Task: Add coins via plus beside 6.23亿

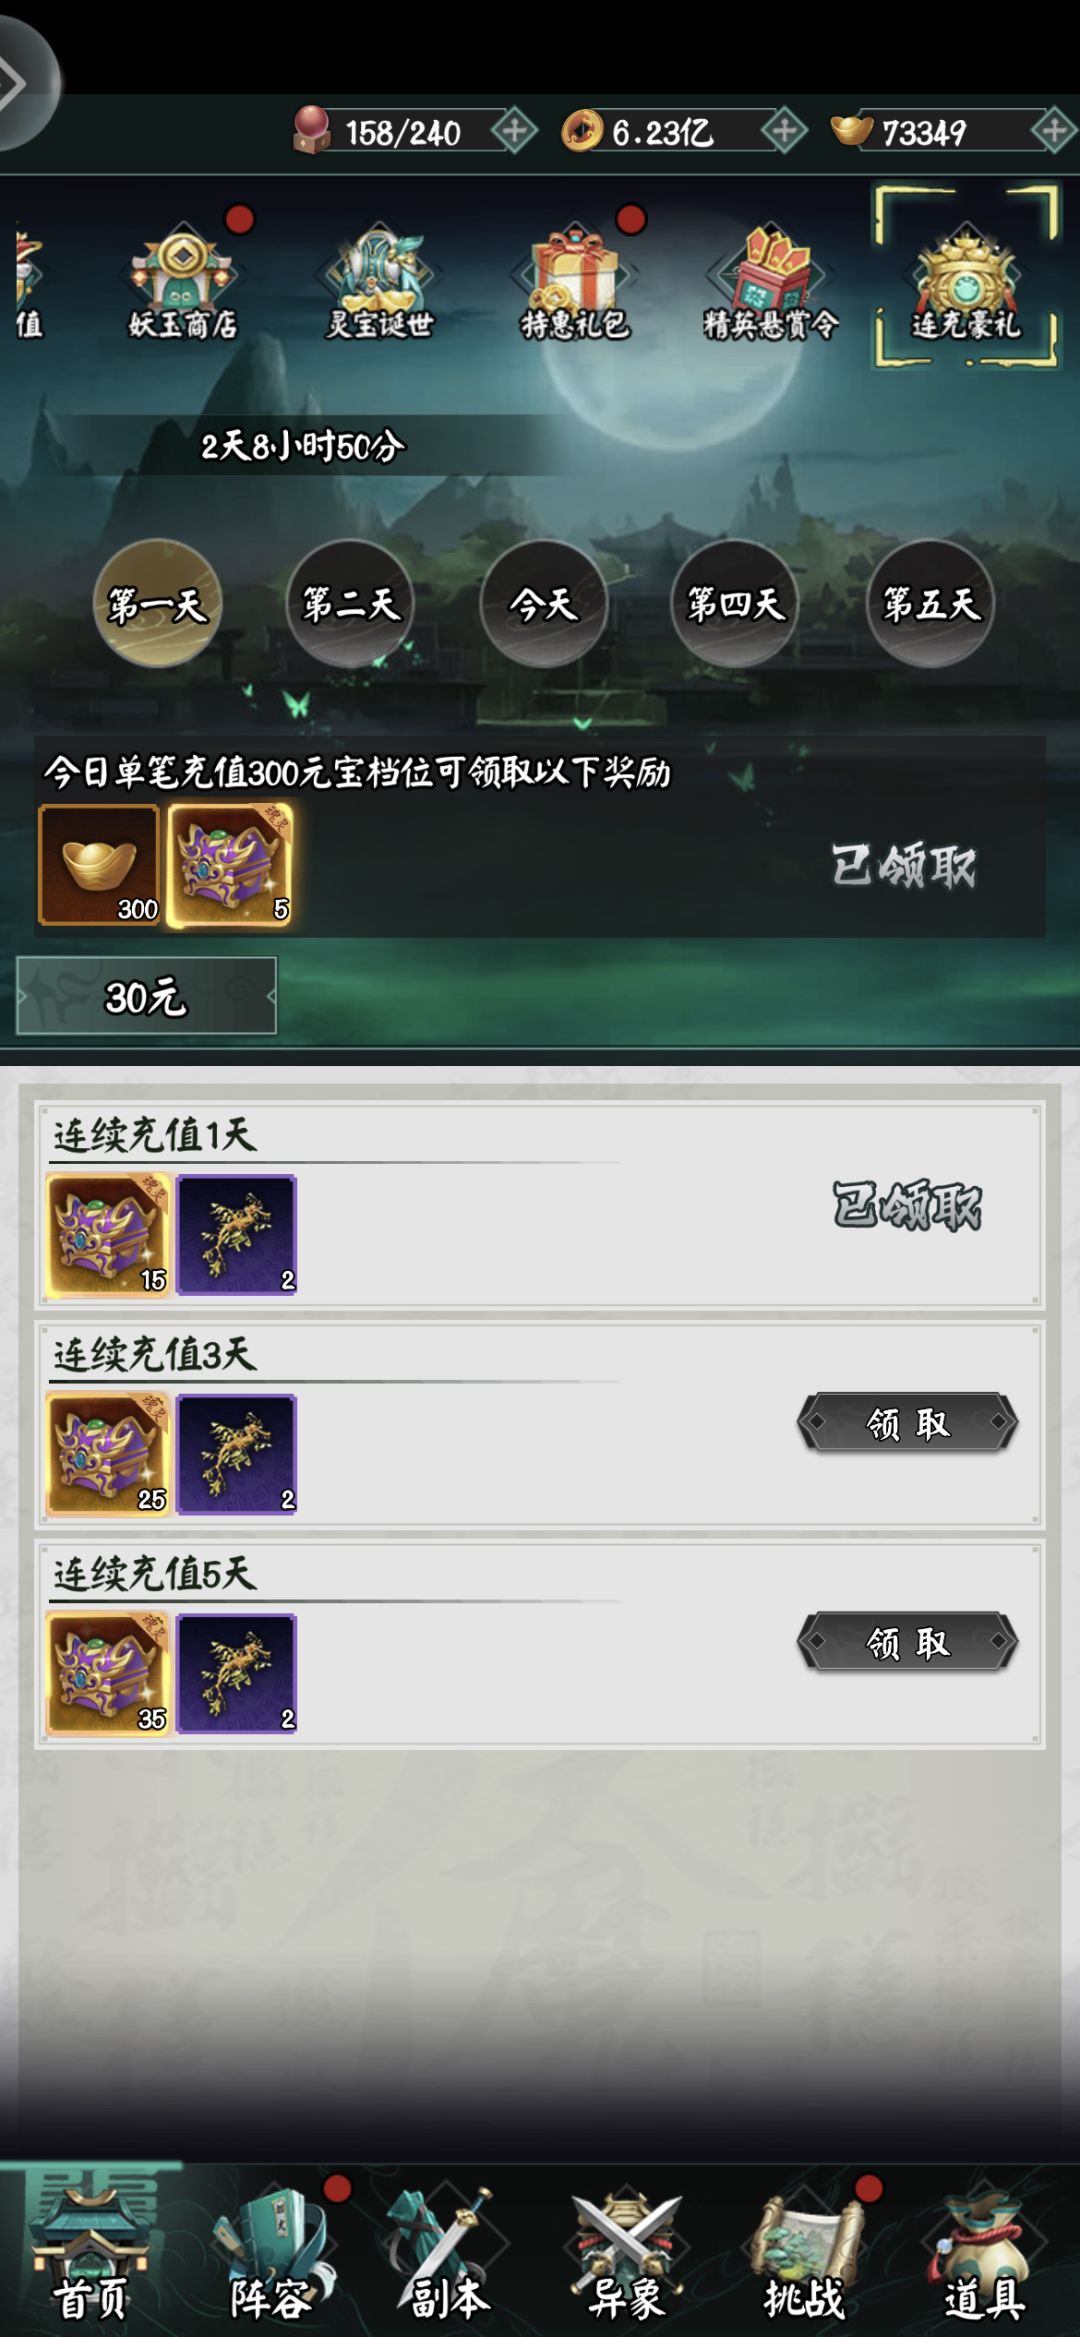Action: (784, 131)
